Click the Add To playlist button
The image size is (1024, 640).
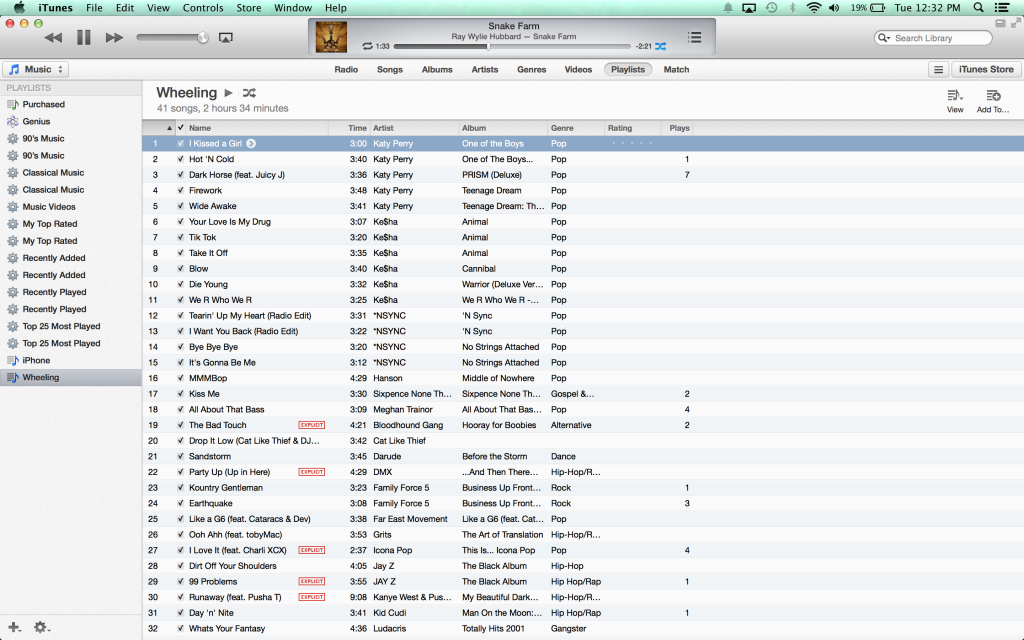(993, 101)
